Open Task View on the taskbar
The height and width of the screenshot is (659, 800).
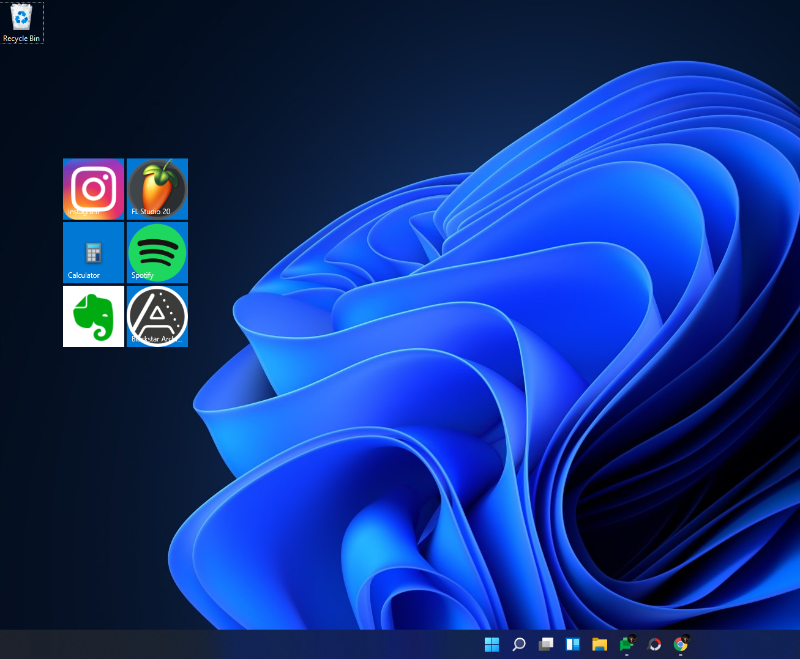pyautogui.click(x=545, y=645)
